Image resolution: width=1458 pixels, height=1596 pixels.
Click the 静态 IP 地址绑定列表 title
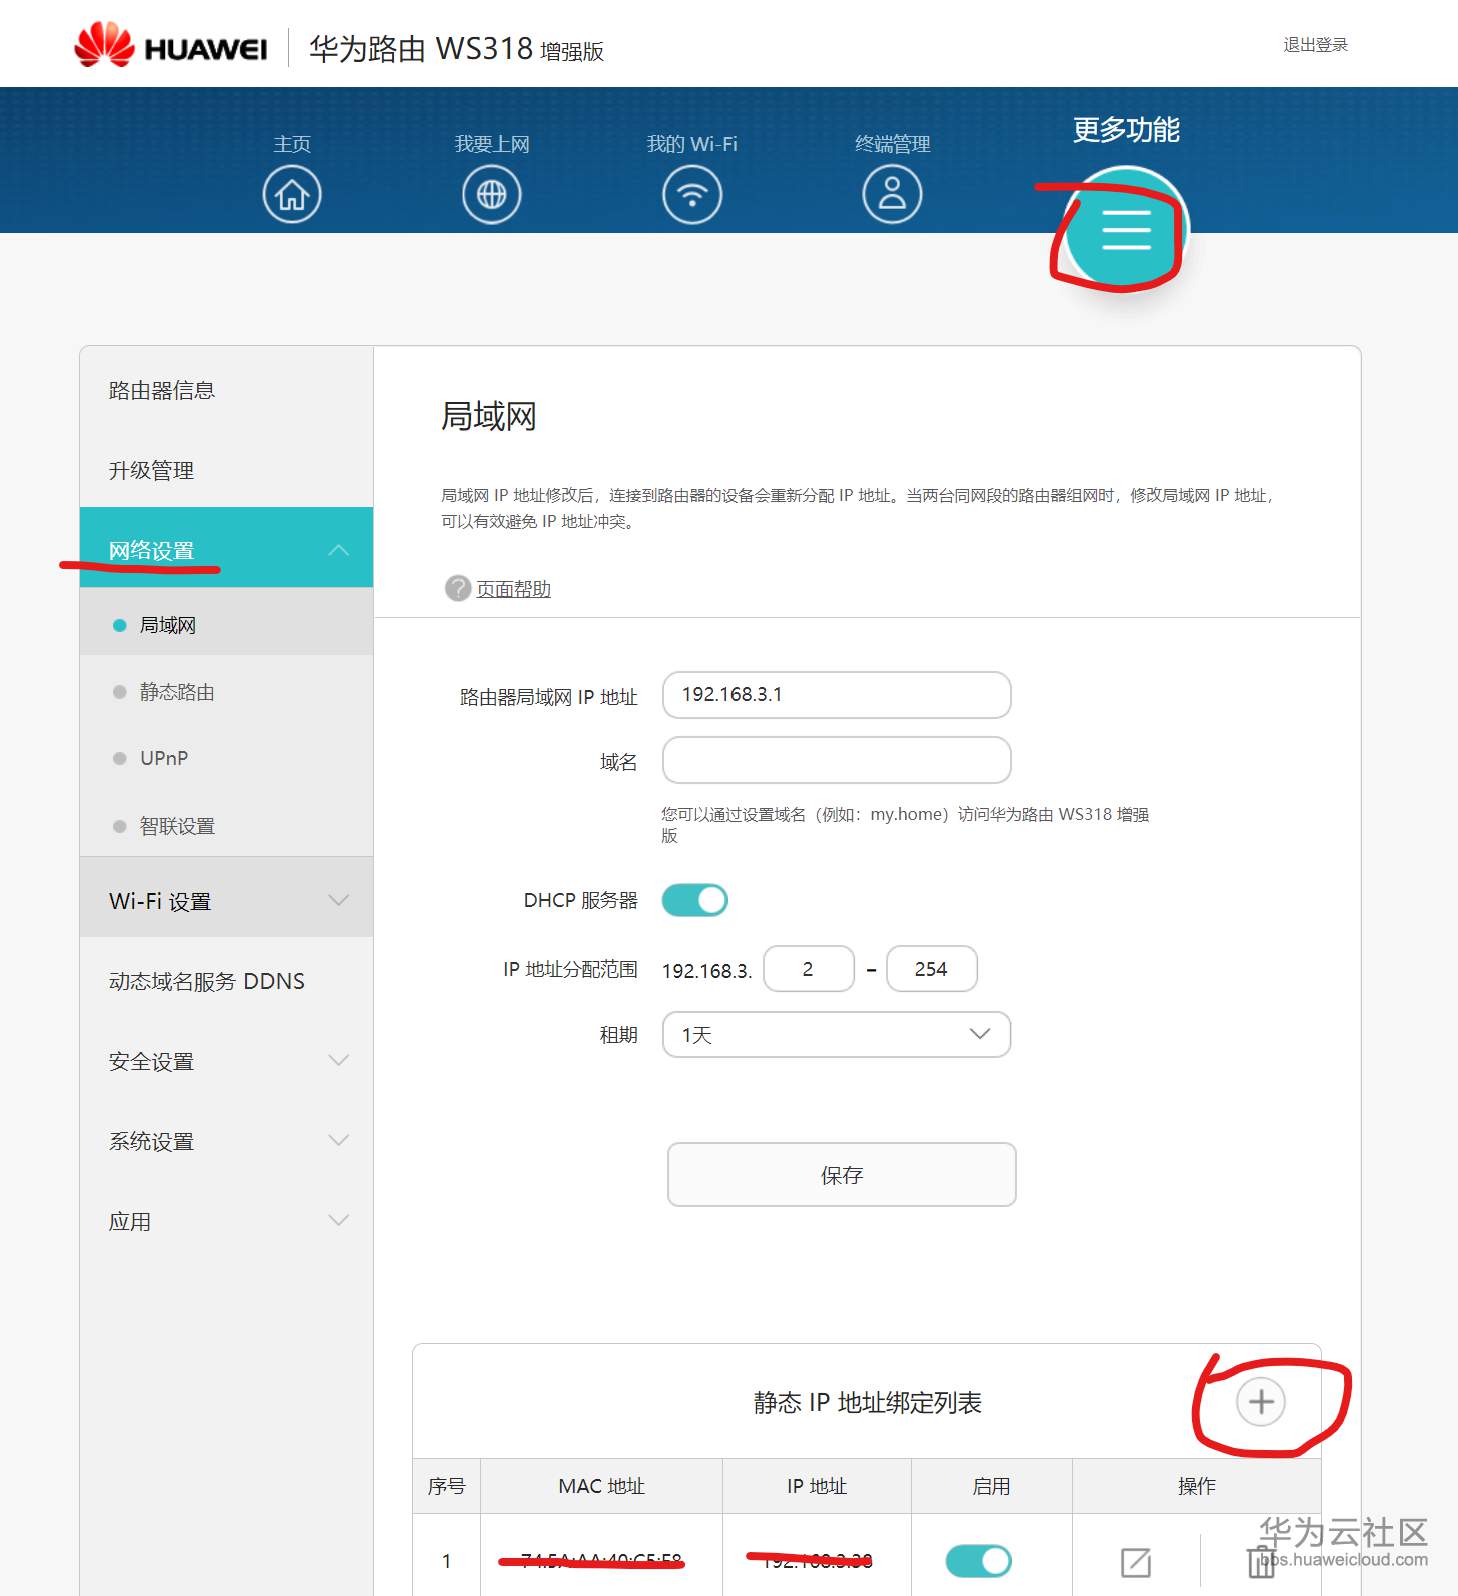pos(868,1402)
